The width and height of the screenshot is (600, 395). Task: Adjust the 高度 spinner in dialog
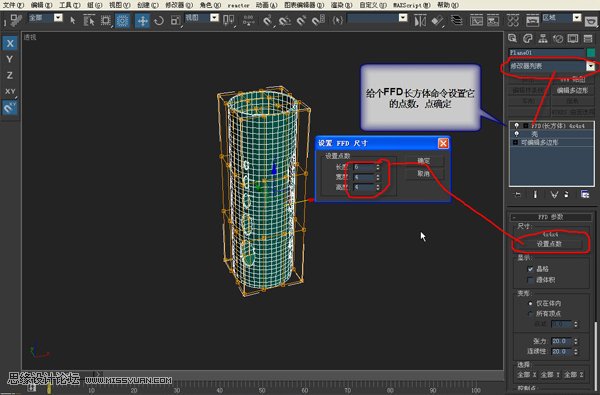tap(378, 187)
